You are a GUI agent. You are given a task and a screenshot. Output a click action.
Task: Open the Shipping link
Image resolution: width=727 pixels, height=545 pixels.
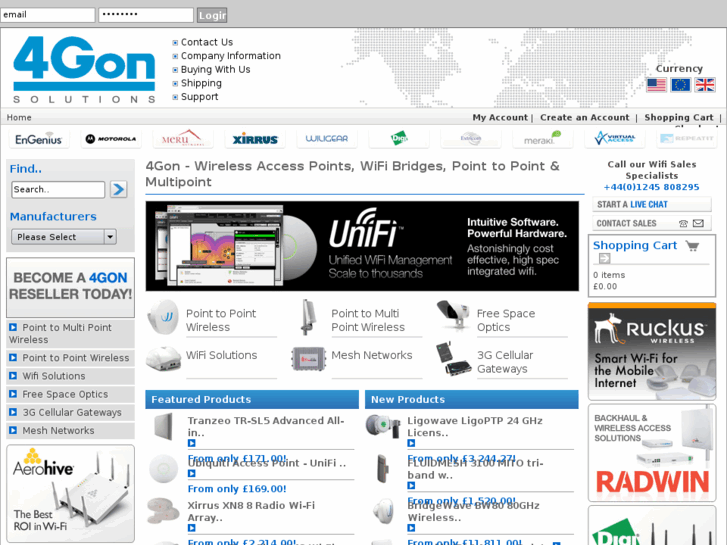[x=201, y=83]
